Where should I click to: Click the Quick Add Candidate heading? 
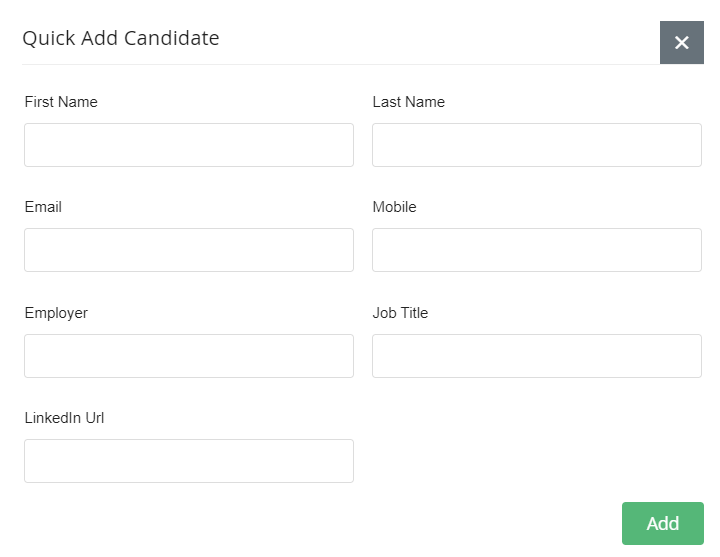(121, 38)
